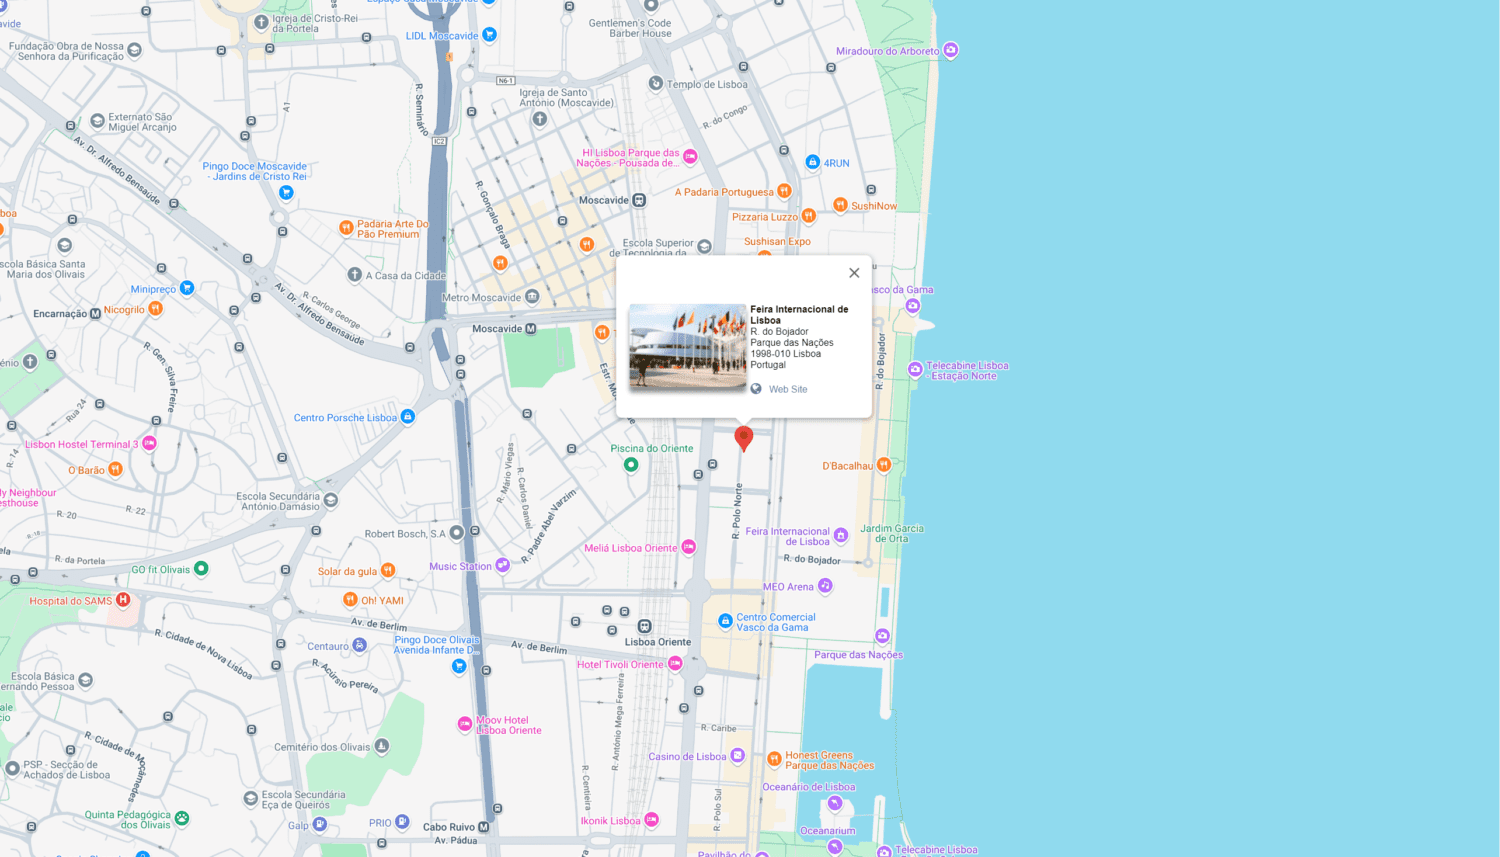1500x857 pixels.
Task: Open the PRIO gas station icon
Action: tap(402, 822)
